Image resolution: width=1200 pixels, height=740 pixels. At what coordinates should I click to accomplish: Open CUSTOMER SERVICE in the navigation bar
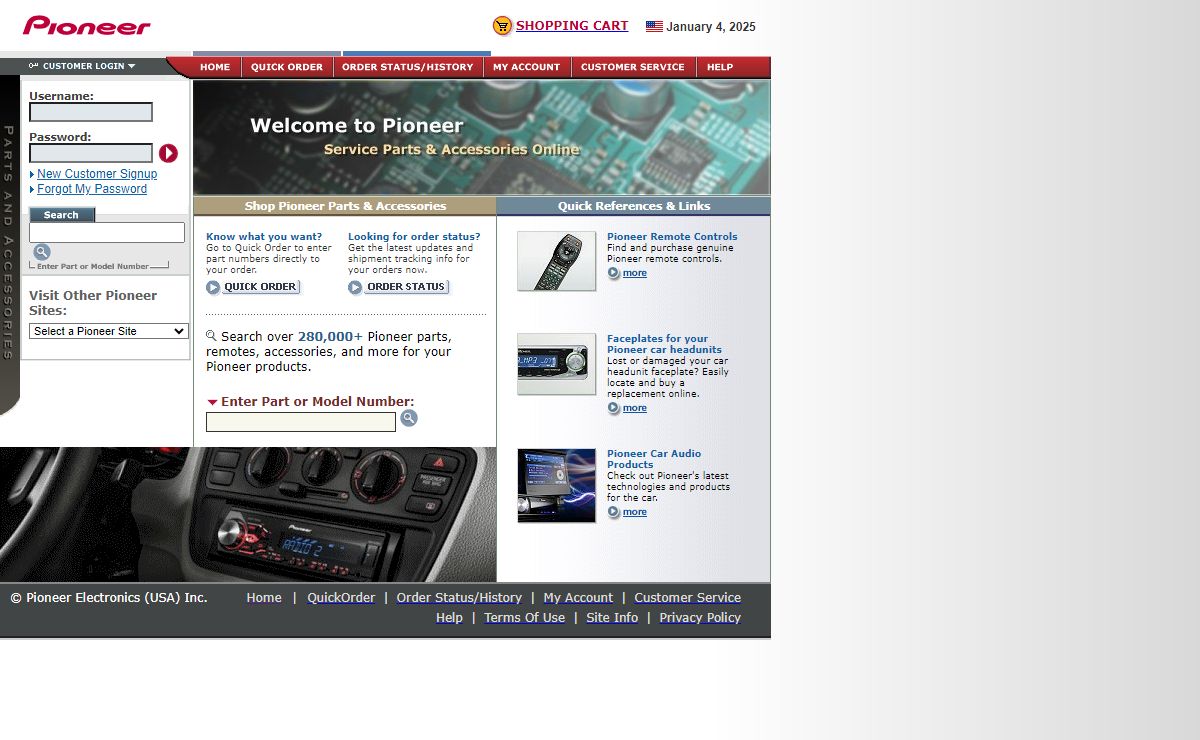click(633, 67)
